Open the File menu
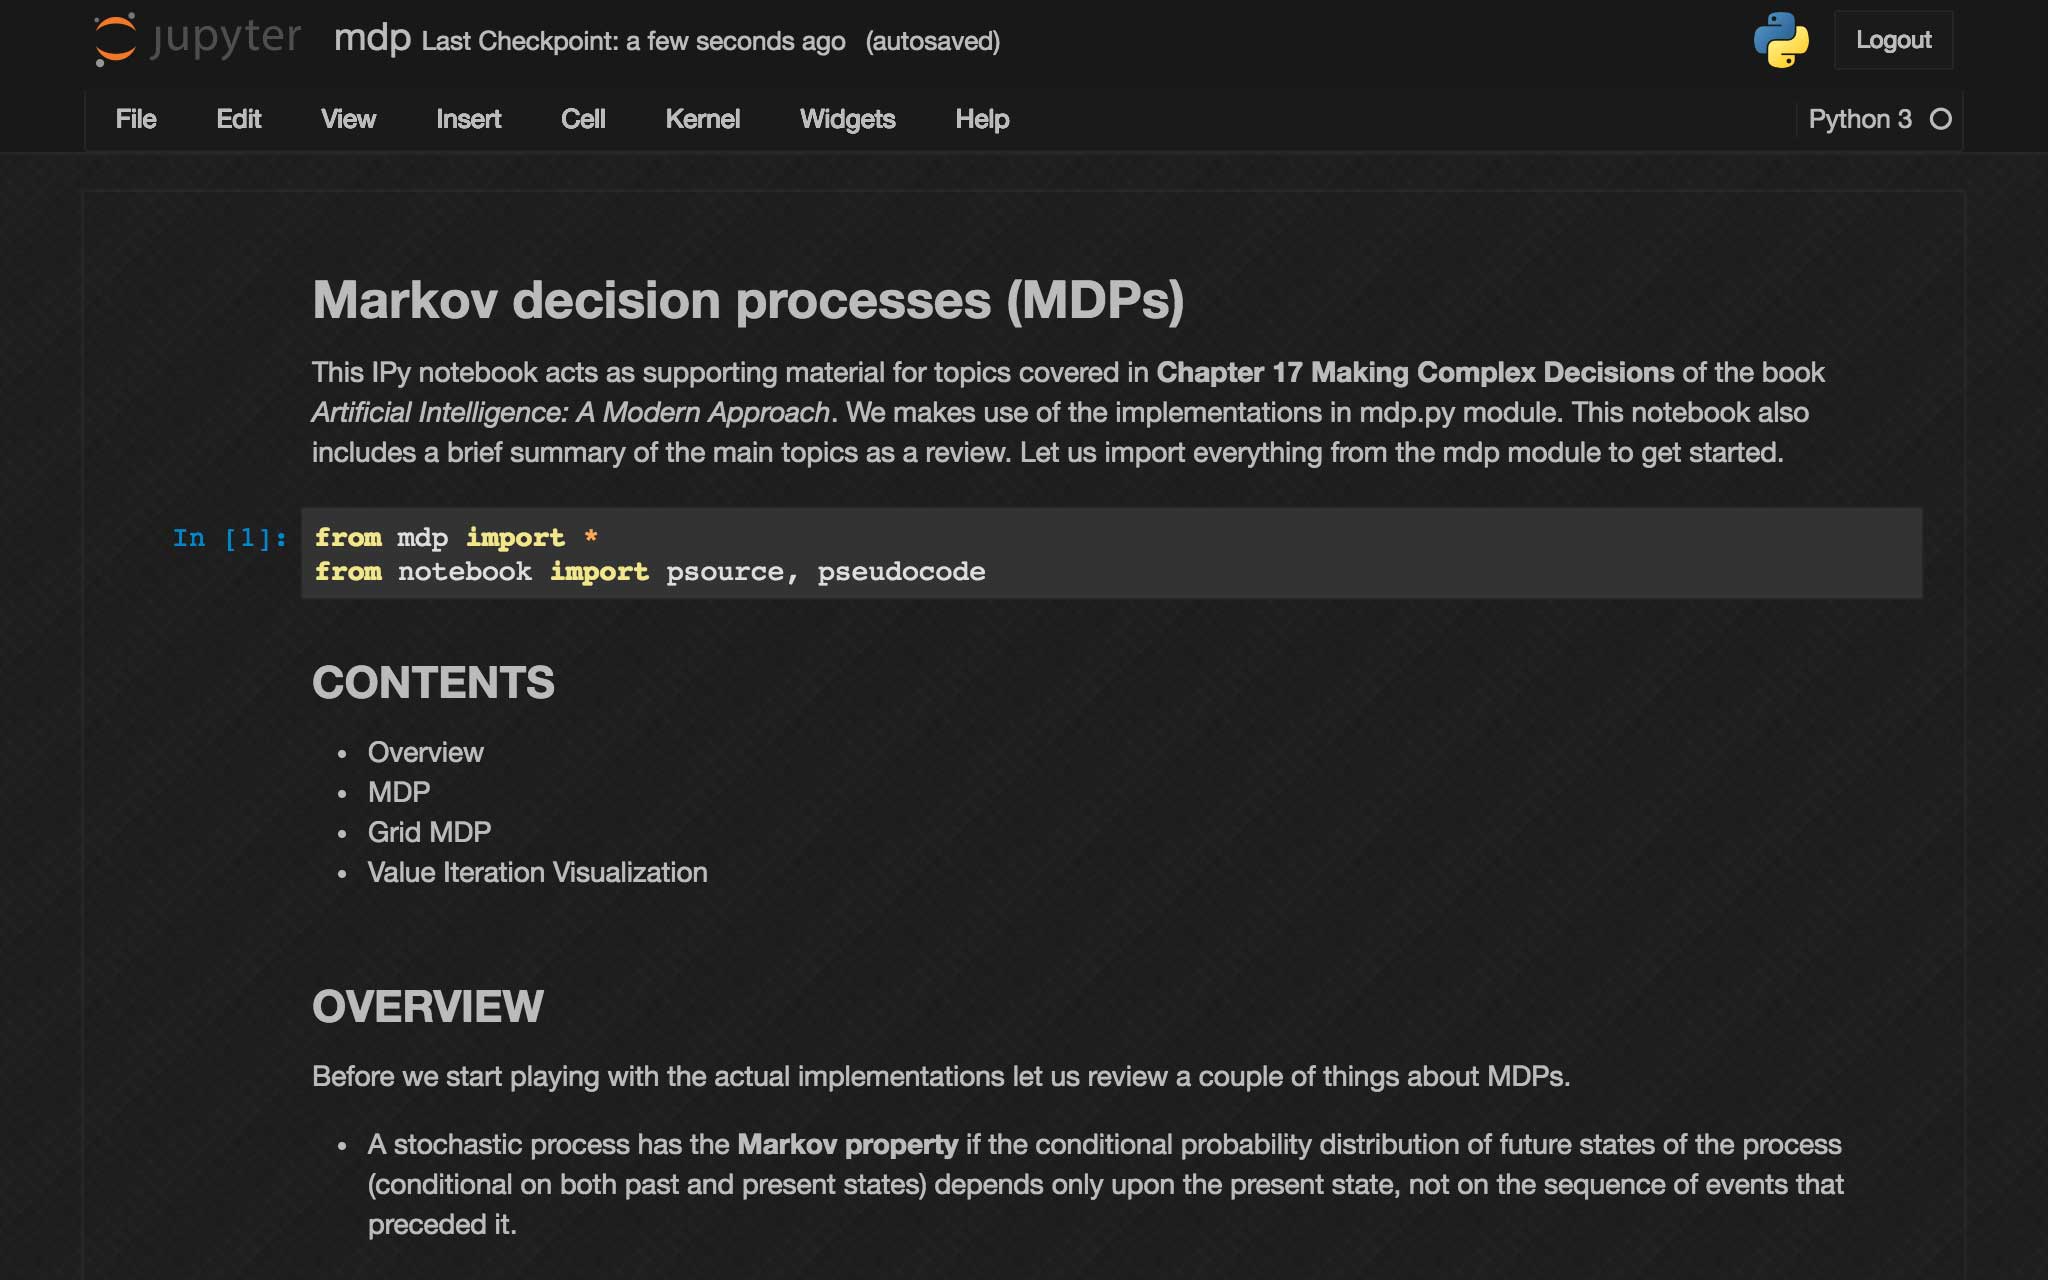The width and height of the screenshot is (2048, 1280). click(x=137, y=119)
